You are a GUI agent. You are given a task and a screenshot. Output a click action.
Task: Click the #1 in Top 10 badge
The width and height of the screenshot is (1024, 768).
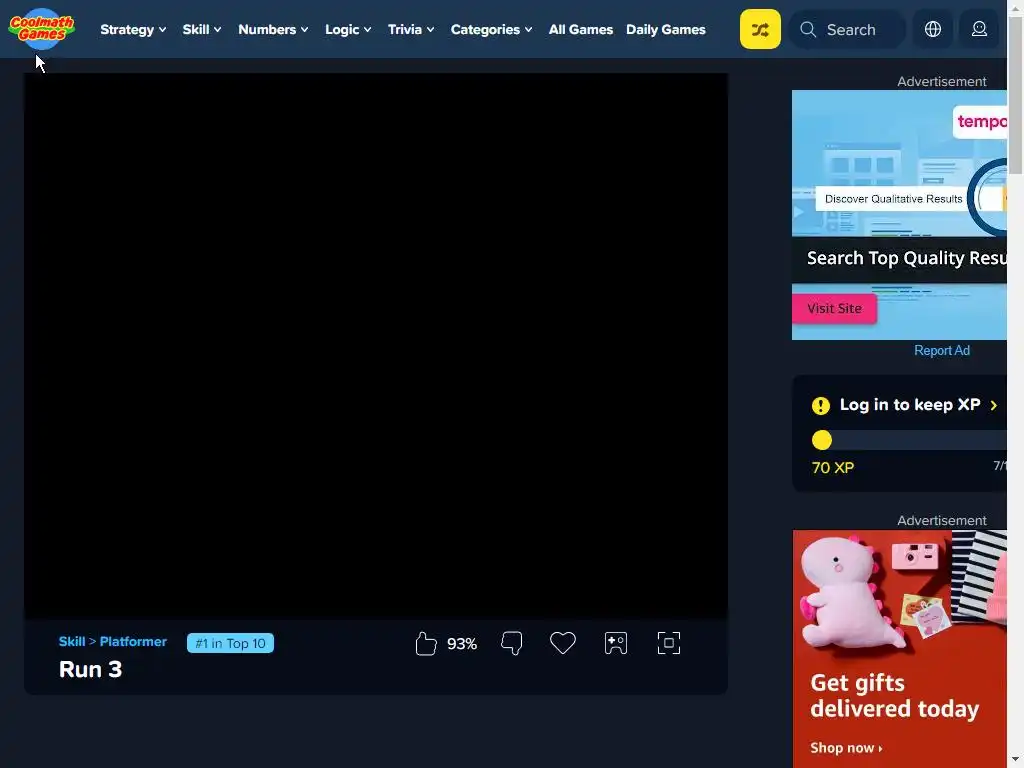231,643
